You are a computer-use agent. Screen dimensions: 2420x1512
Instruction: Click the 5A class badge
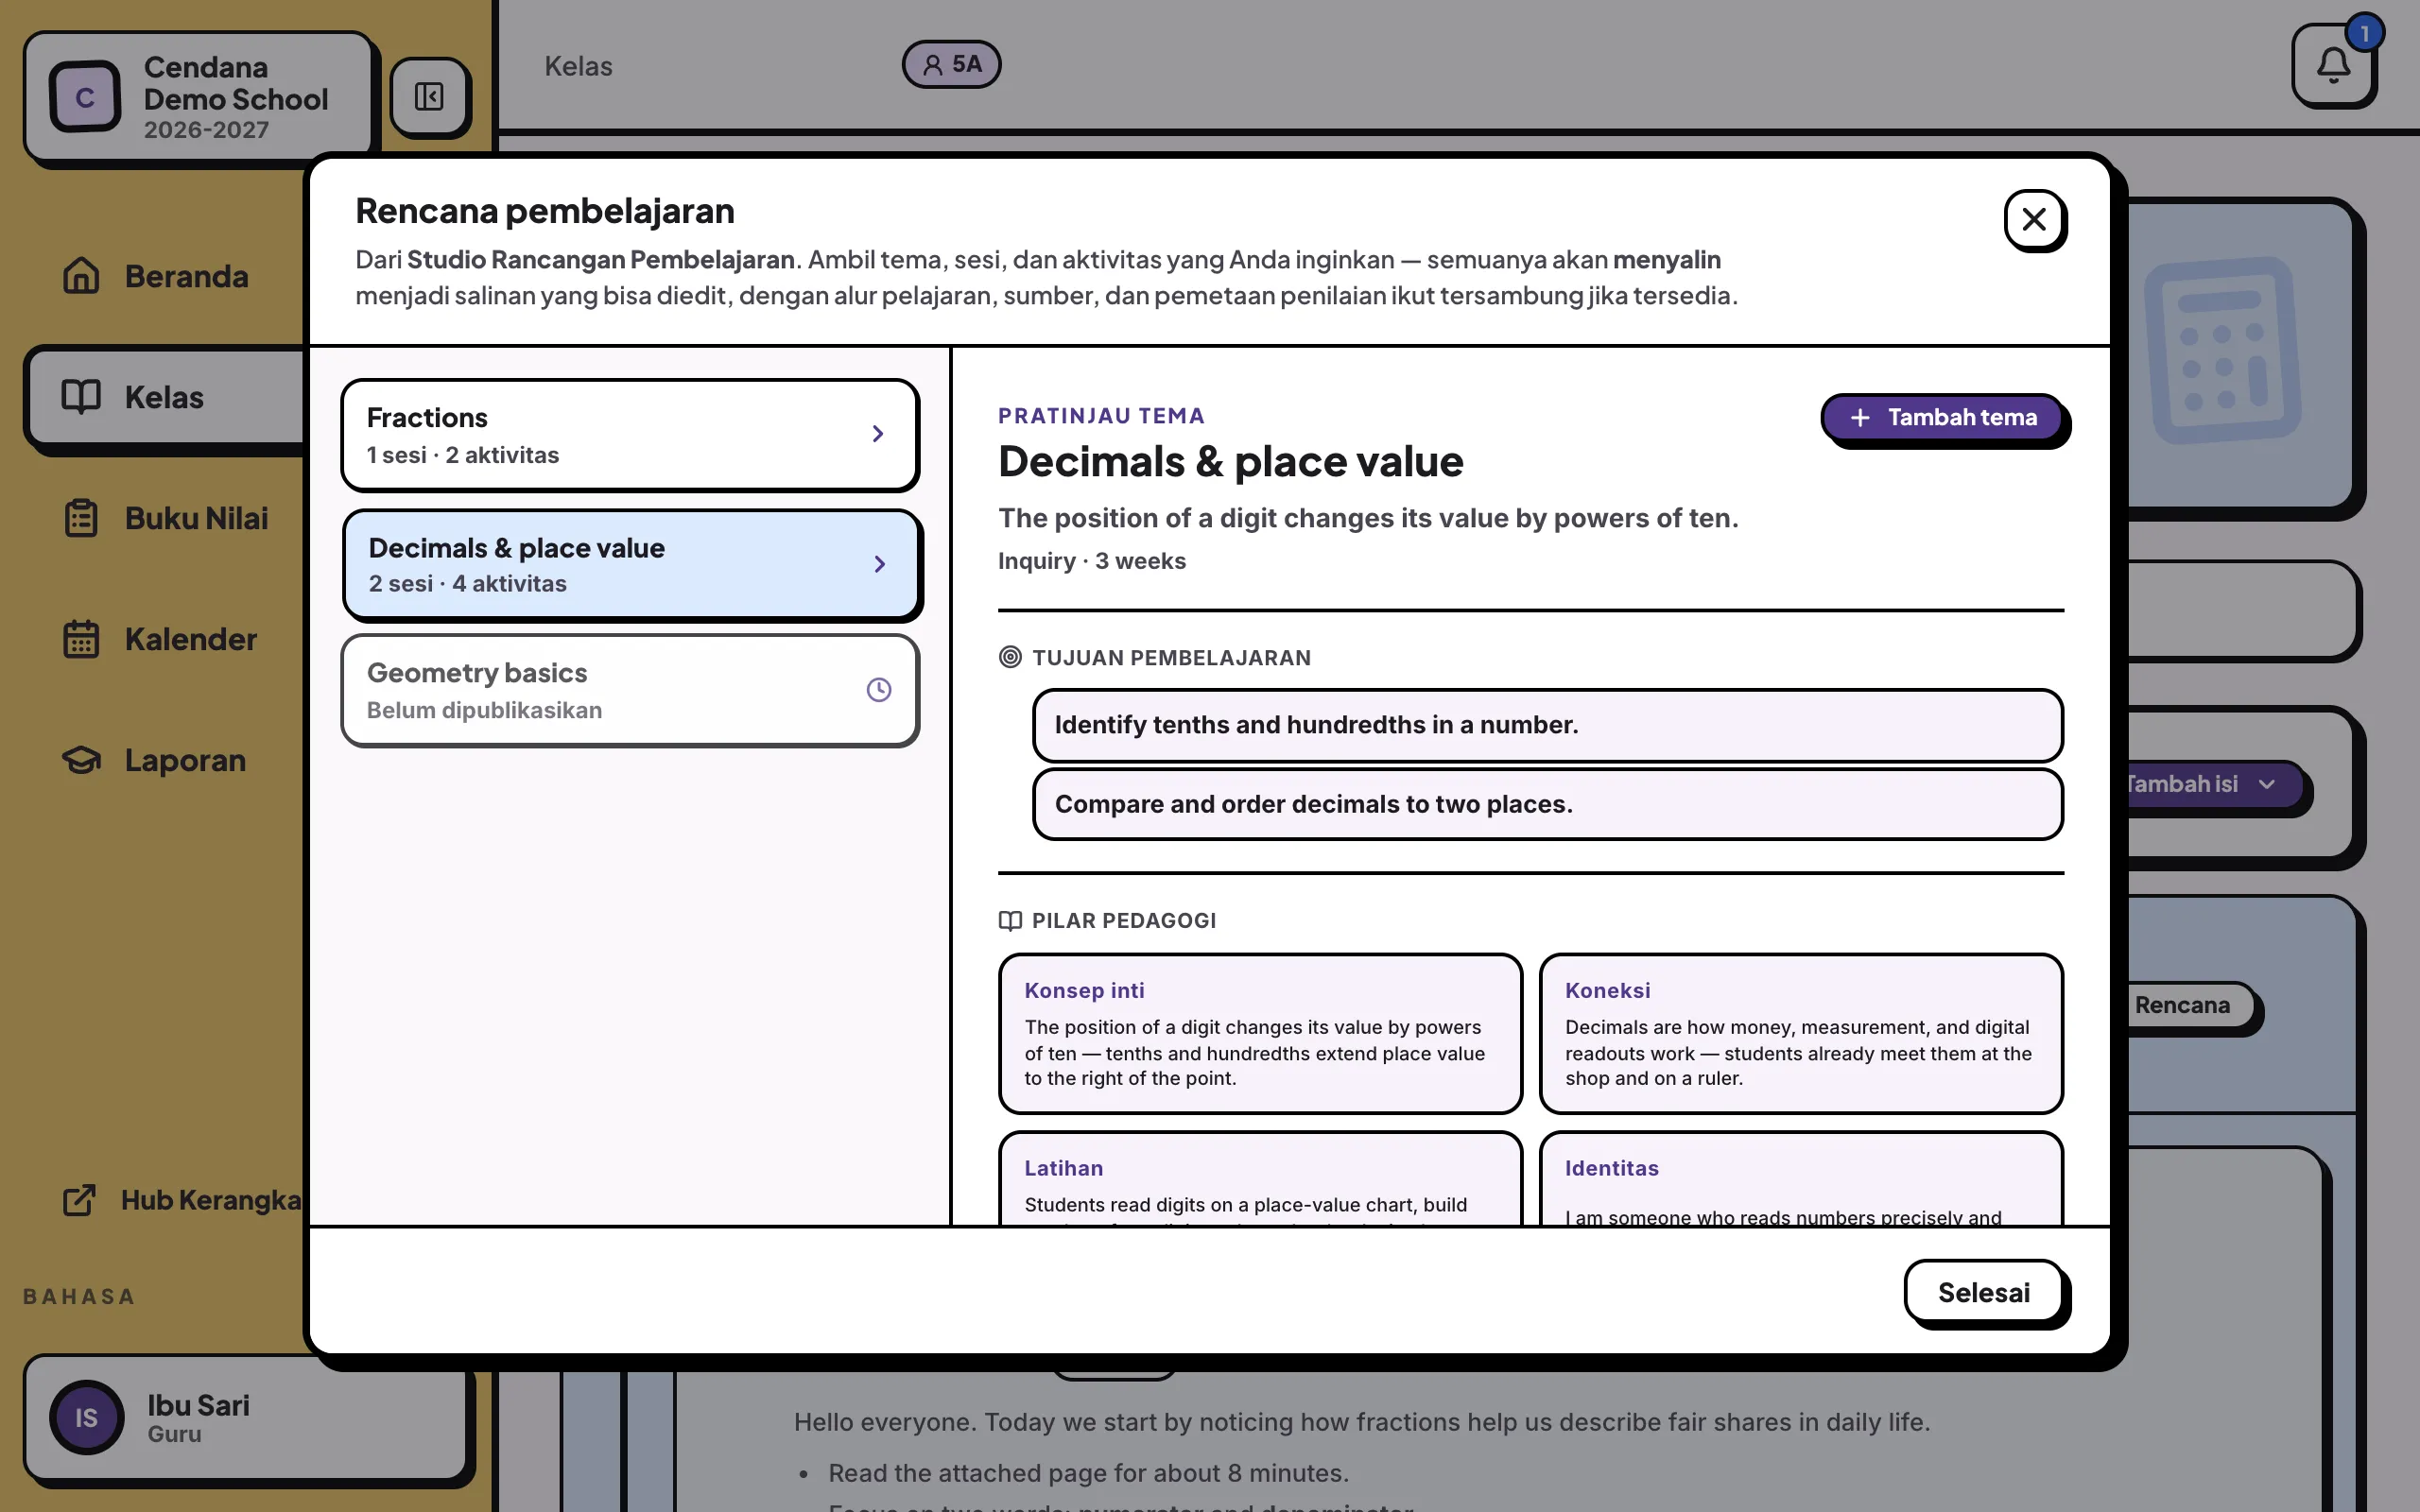[951, 65]
